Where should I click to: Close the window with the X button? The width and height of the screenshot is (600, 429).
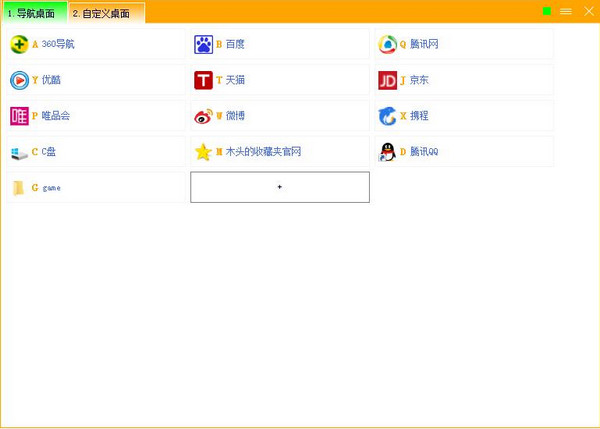point(588,11)
